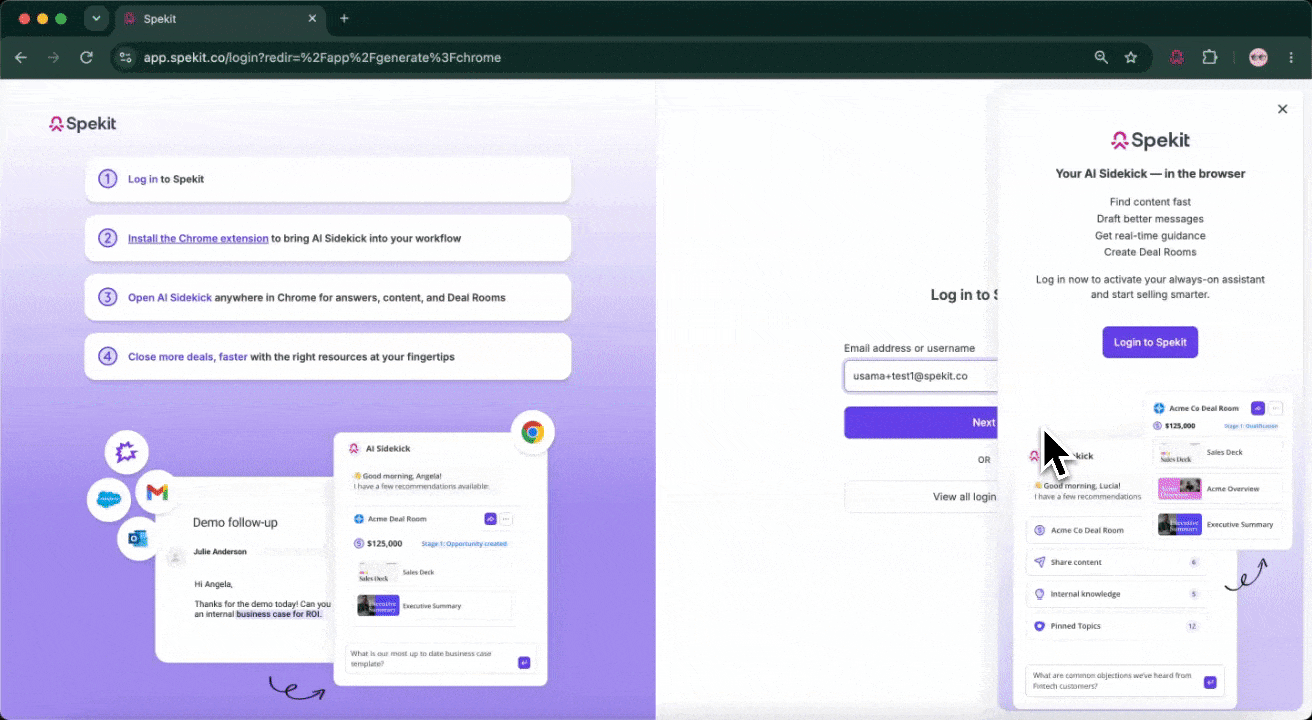Open a new tab with the plus icon
The height and width of the screenshot is (720, 1312).
pyautogui.click(x=344, y=18)
